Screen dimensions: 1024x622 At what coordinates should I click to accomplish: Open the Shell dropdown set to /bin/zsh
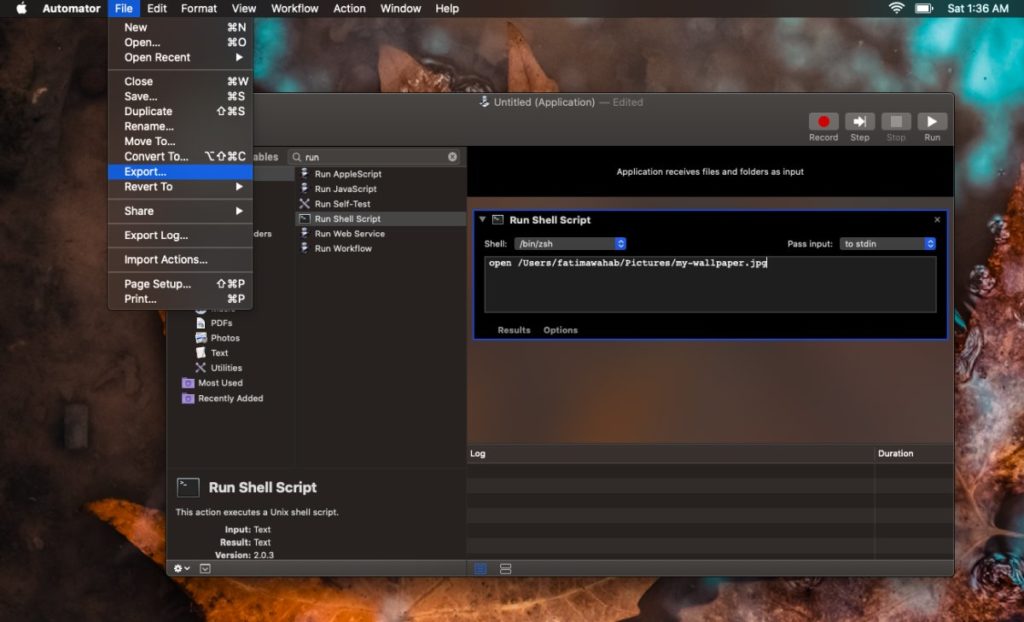[x=570, y=243]
